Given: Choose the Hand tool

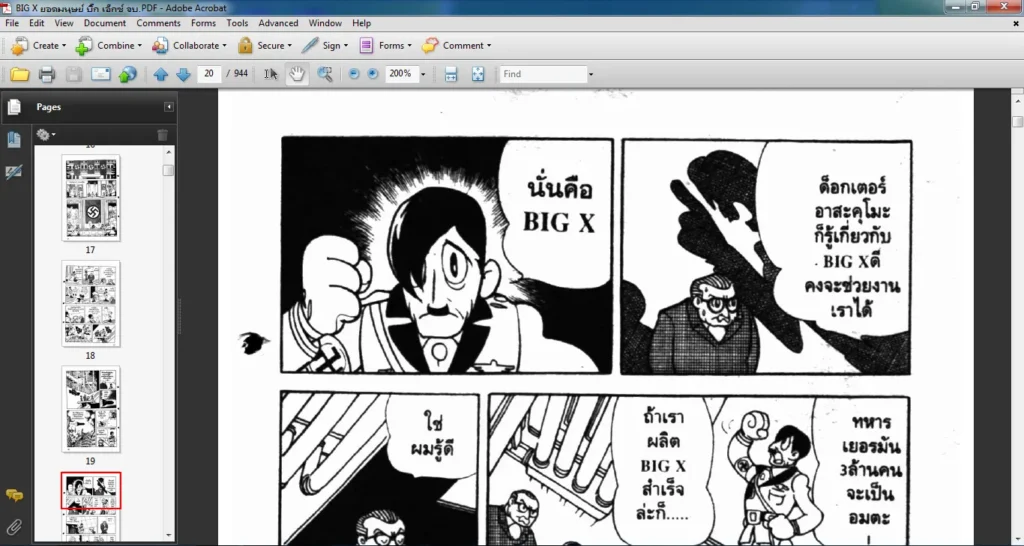Looking at the screenshot, I should pyautogui.click(x=297, y=74).
